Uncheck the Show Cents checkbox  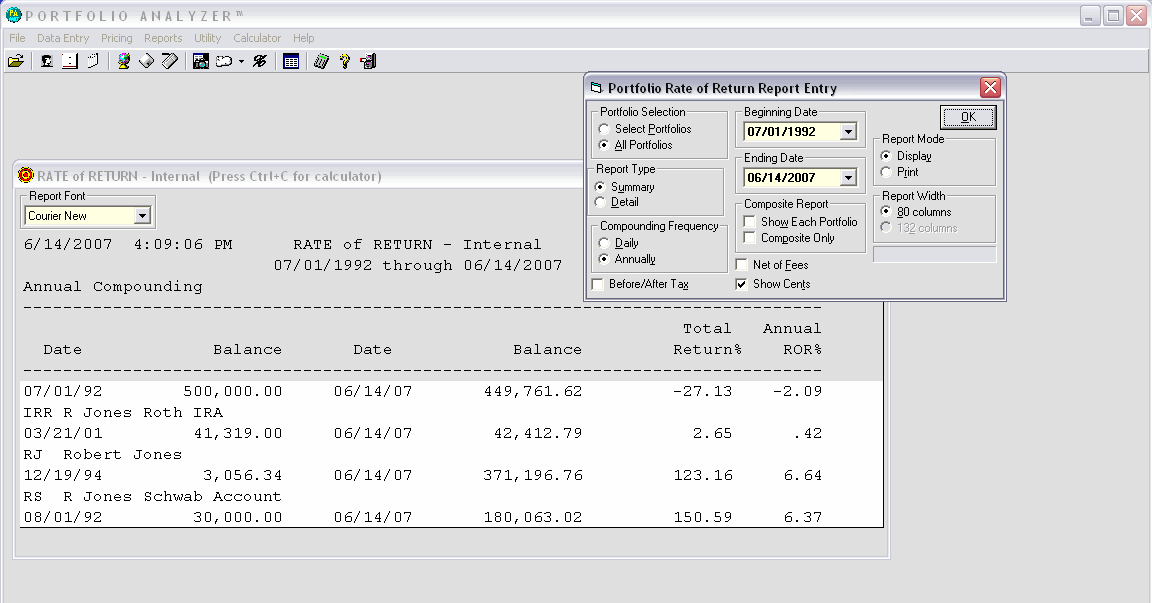741,284
